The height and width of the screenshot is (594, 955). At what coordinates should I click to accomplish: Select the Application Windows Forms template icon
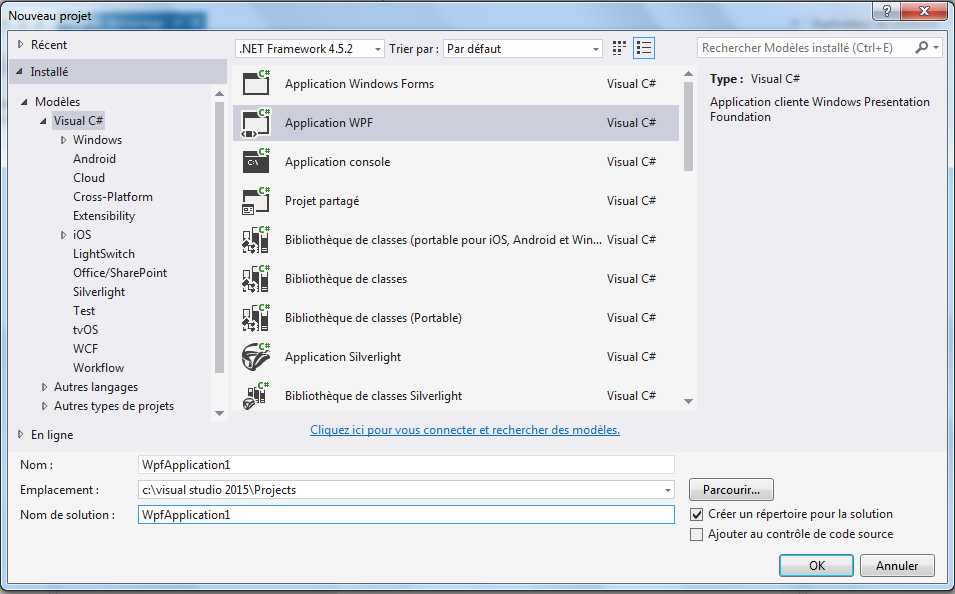(255, 83)
